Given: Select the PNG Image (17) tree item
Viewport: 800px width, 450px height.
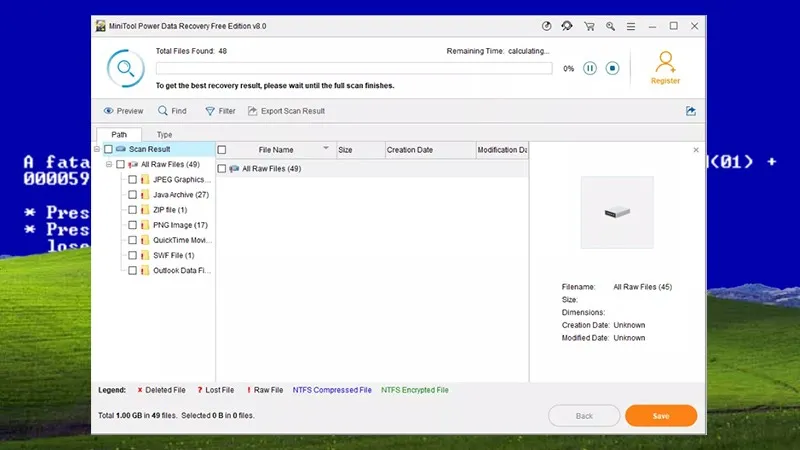Looking at the screenshot, I should pyautogui.click(x=181, y=225).
